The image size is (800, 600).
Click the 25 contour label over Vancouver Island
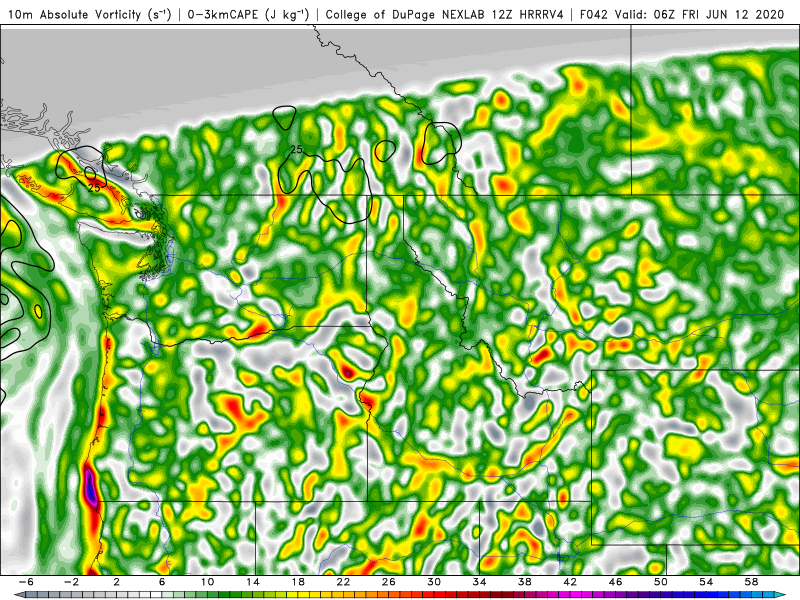pos(94,188)
